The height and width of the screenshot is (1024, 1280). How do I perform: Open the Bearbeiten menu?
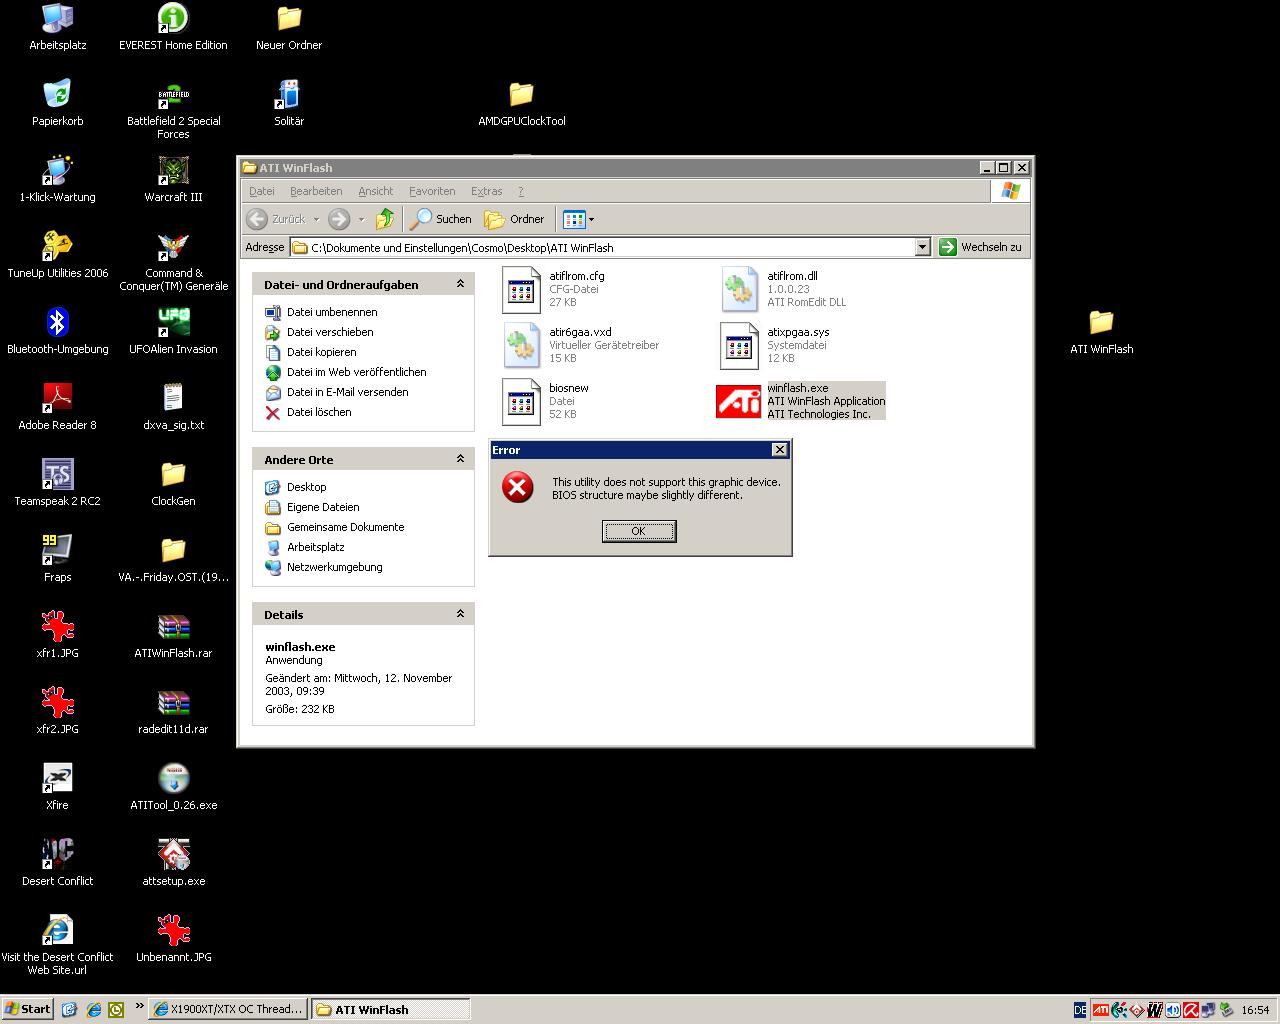(316, 191)
